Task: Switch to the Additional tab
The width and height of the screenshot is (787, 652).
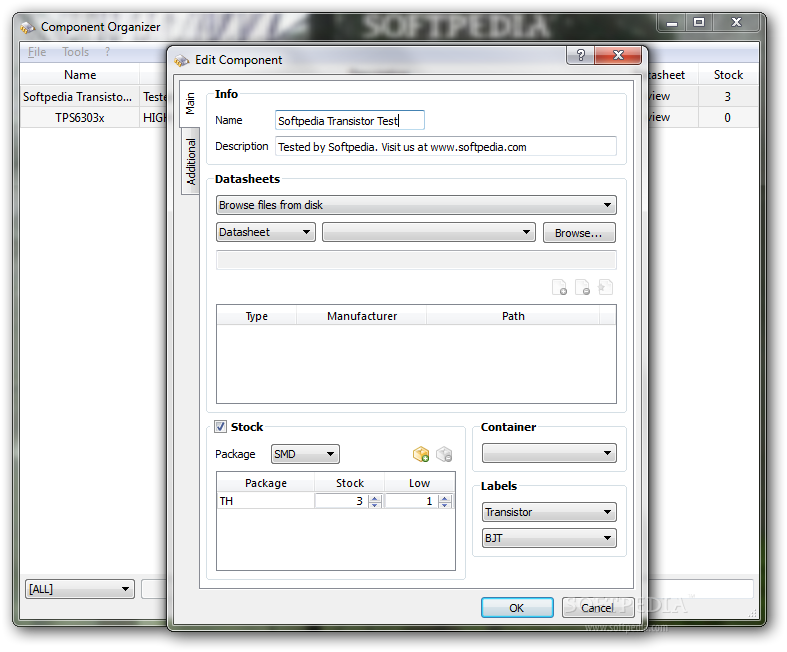Action: tap(191, 161)
